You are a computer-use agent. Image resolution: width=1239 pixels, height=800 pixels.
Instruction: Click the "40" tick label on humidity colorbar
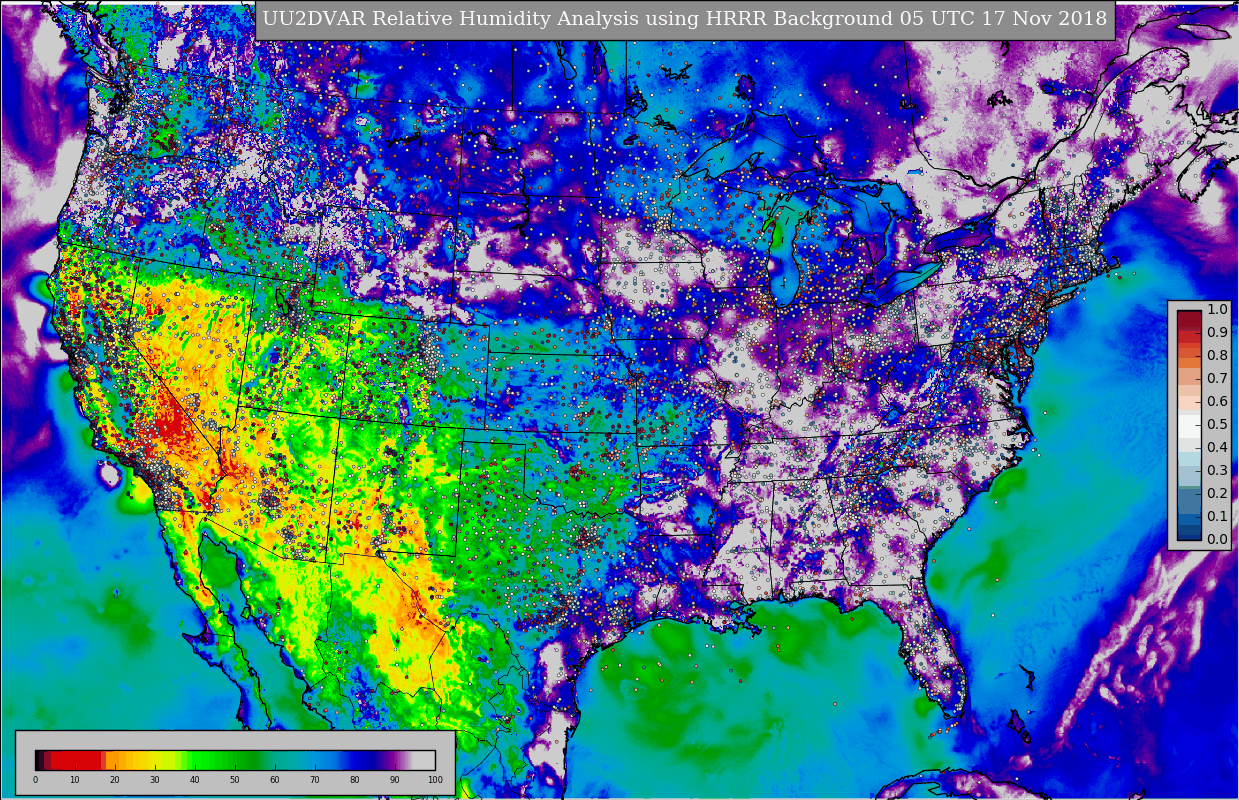[x=195, y=780]
